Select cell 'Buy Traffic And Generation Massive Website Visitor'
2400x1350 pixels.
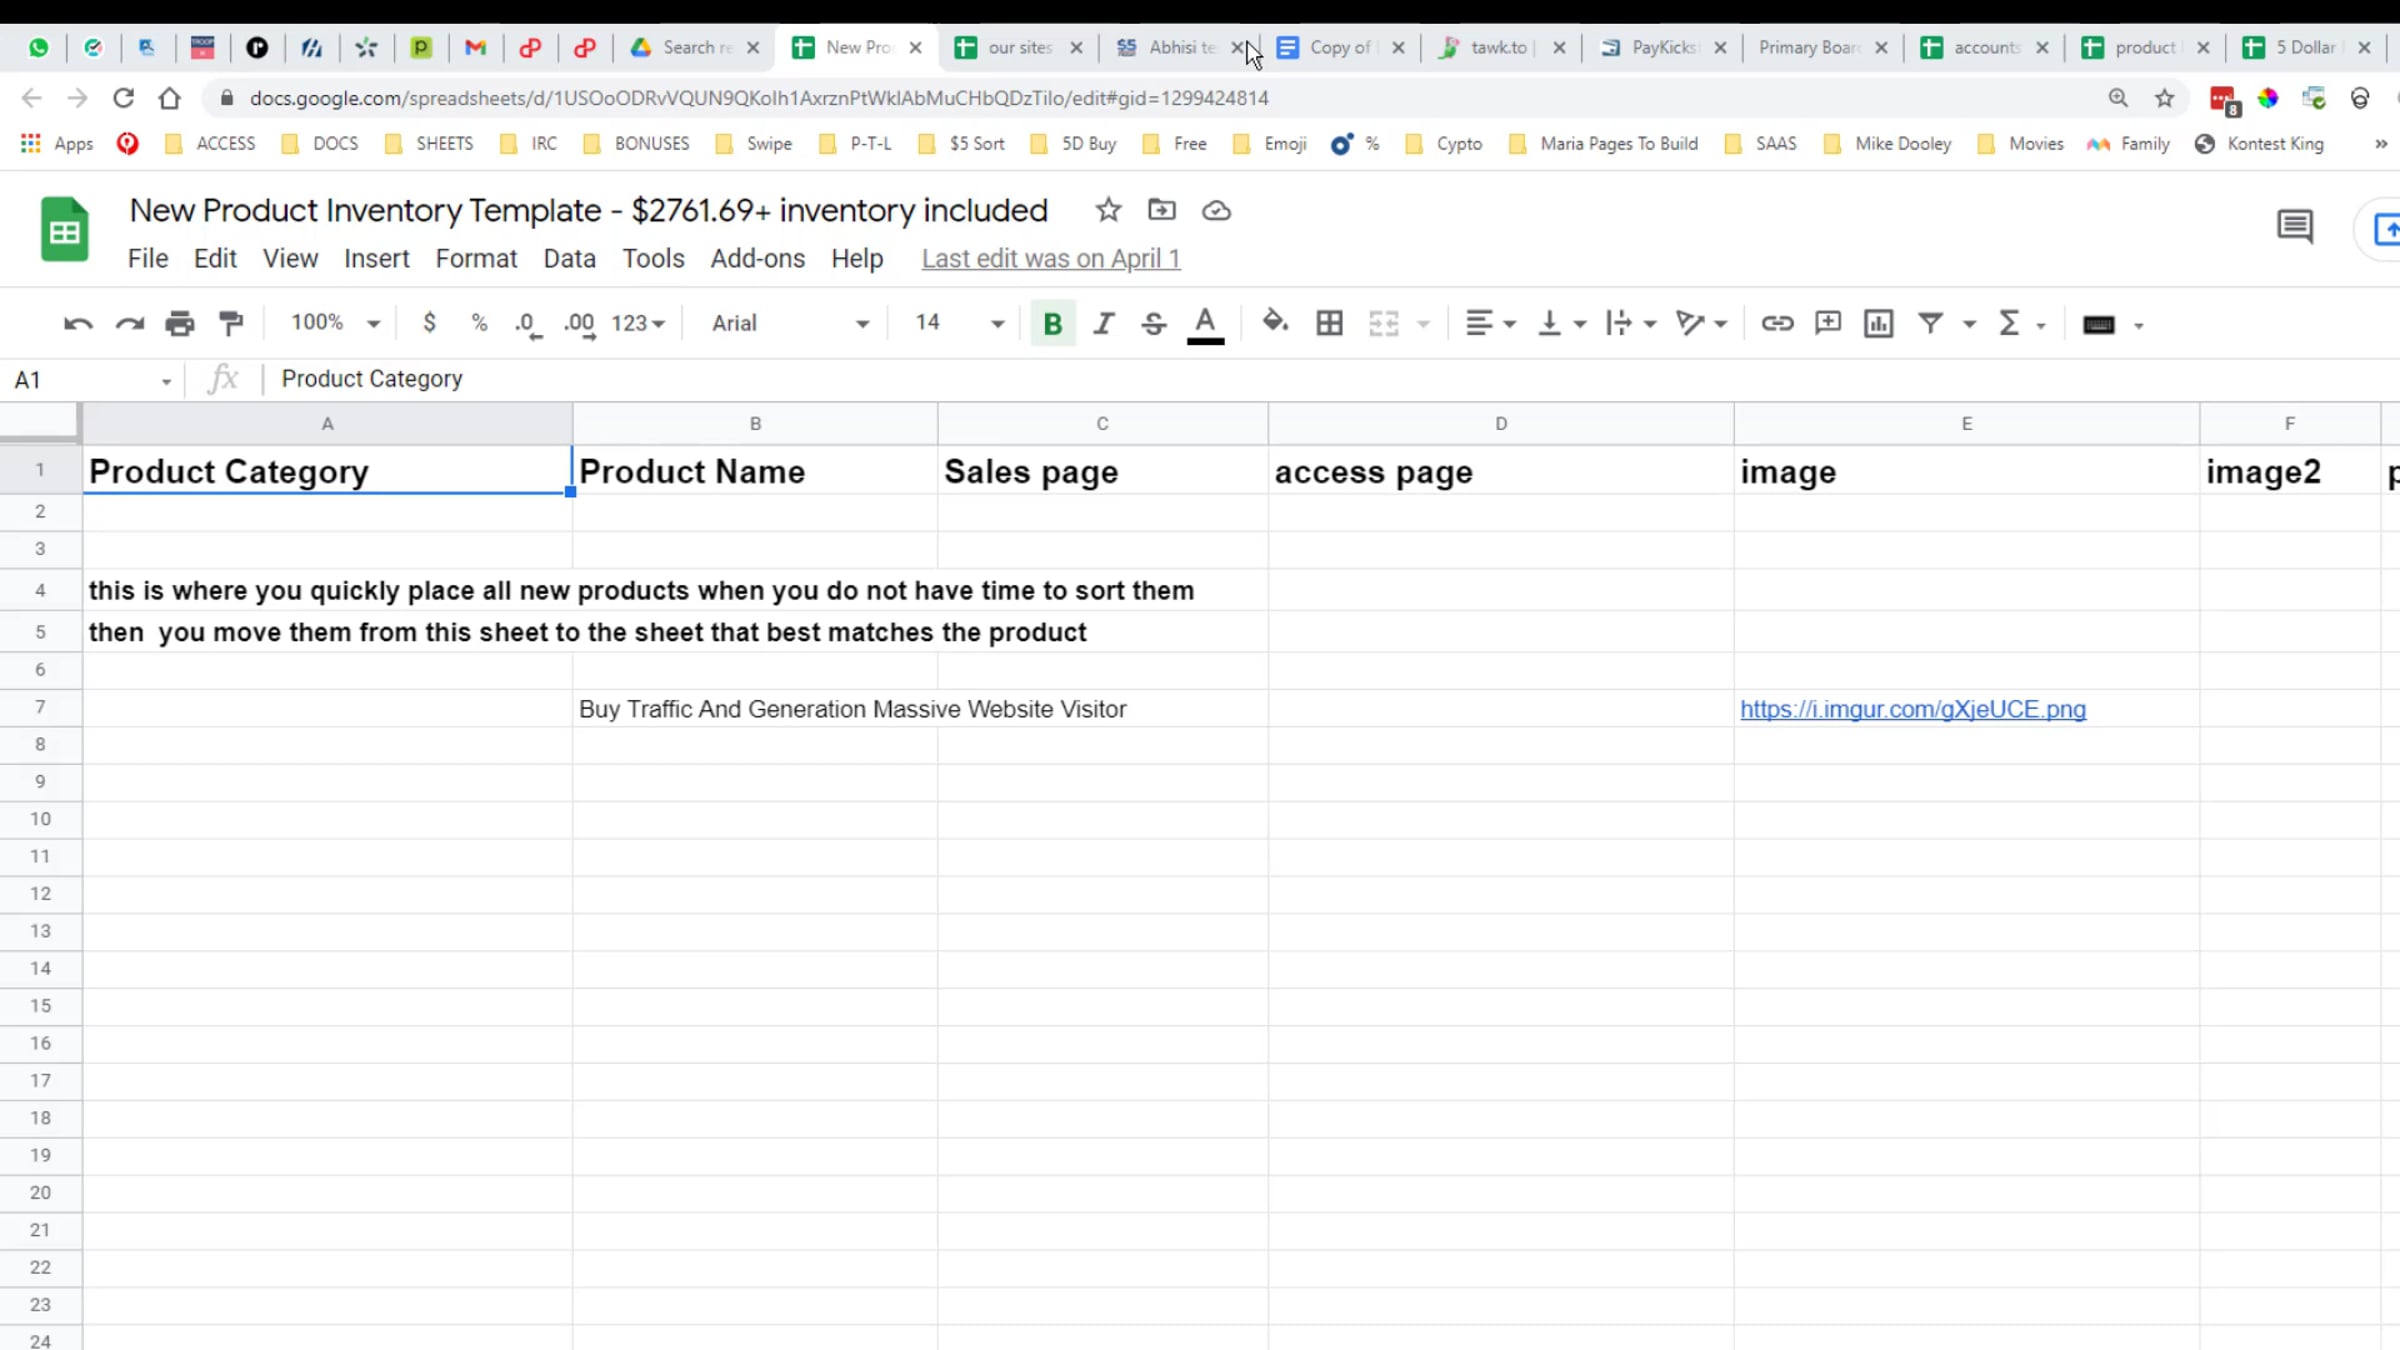[755, 709]
